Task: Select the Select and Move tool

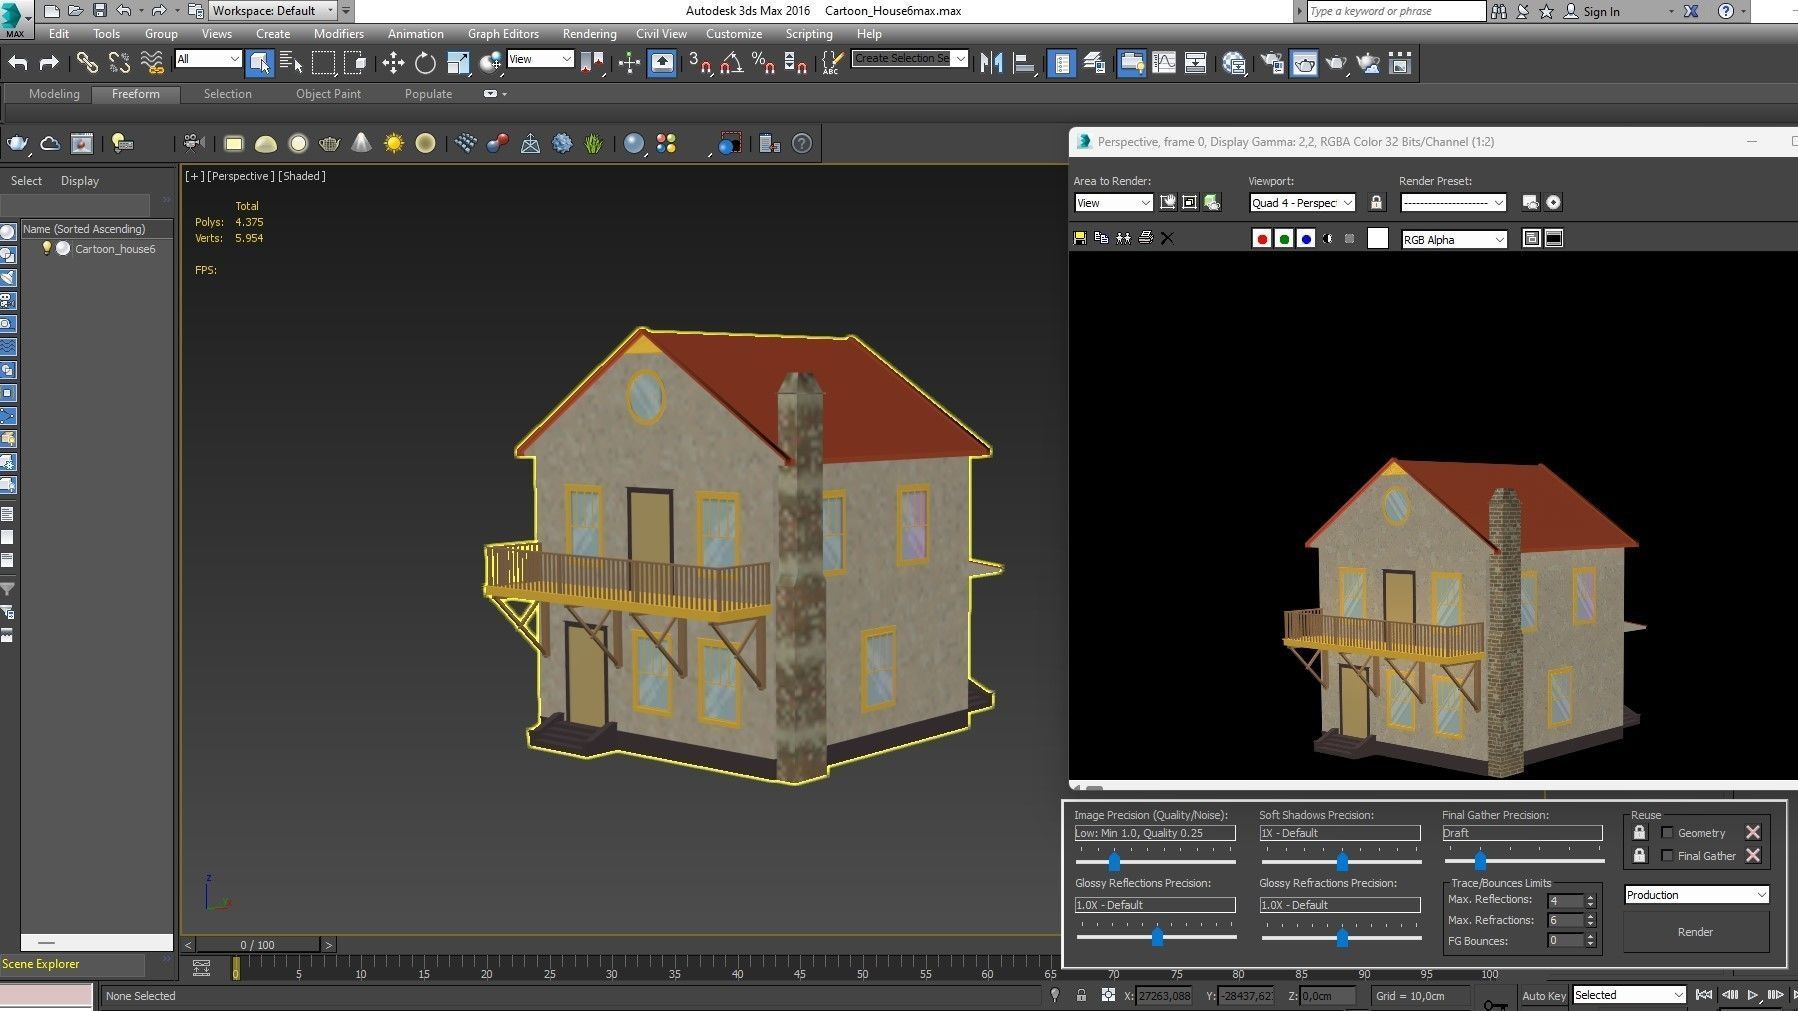Action: tap(393, 63)
